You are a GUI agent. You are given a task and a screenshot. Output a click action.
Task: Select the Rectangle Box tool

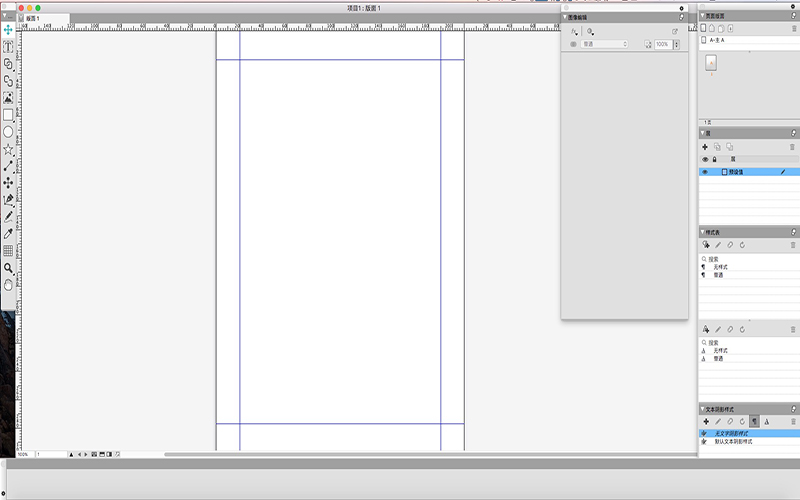[x=8, y=115]
